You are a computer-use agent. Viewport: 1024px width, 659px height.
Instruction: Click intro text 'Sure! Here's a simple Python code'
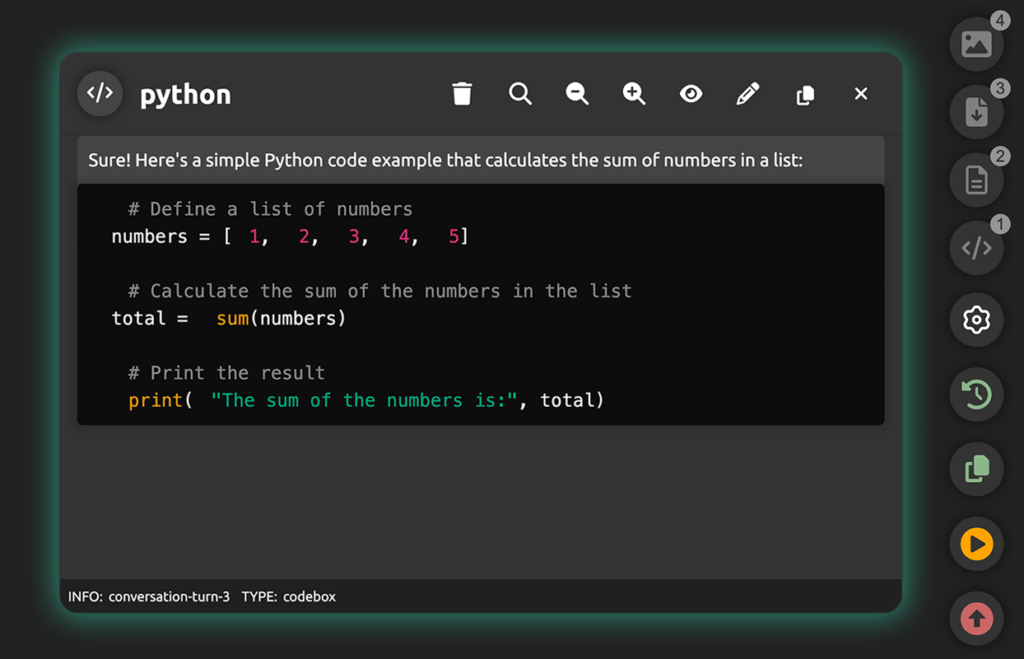pos(445,160)
